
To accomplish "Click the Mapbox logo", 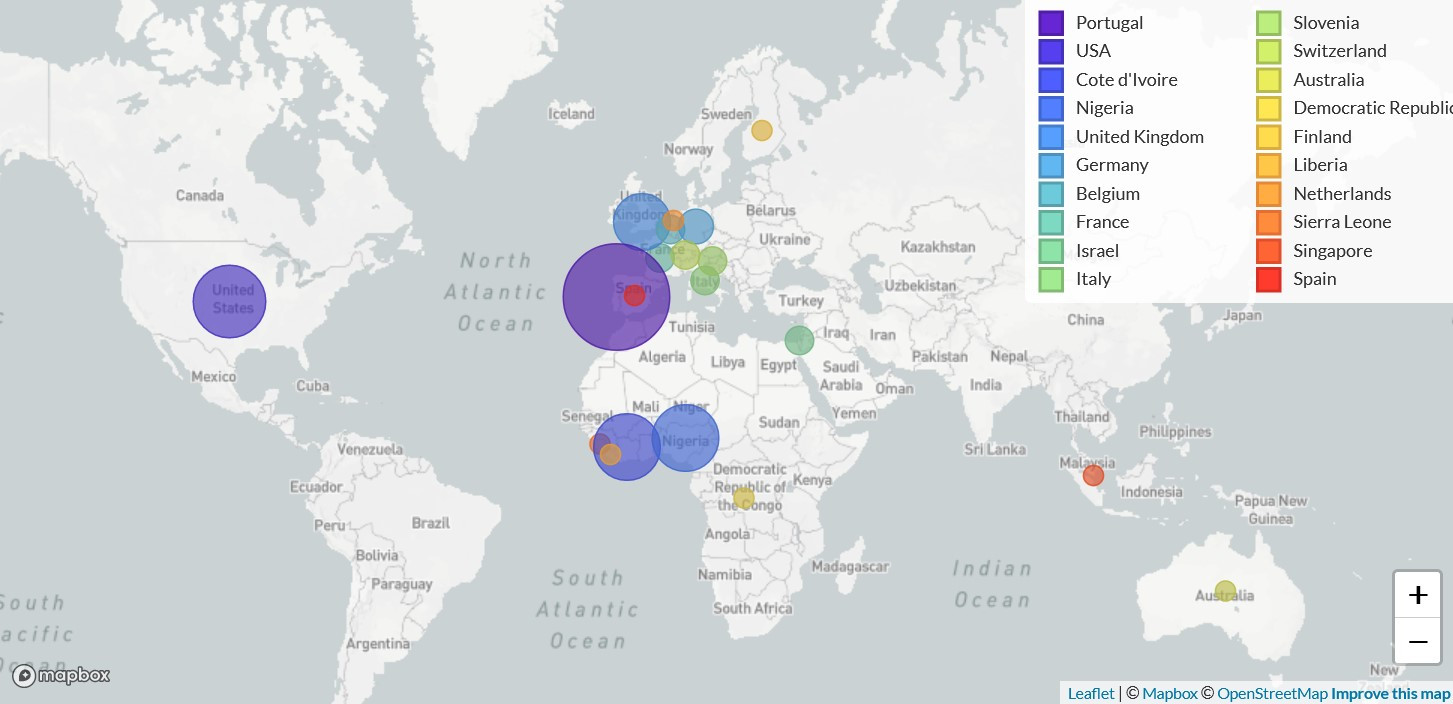I will pyautogui.click(x=62, y=676).
